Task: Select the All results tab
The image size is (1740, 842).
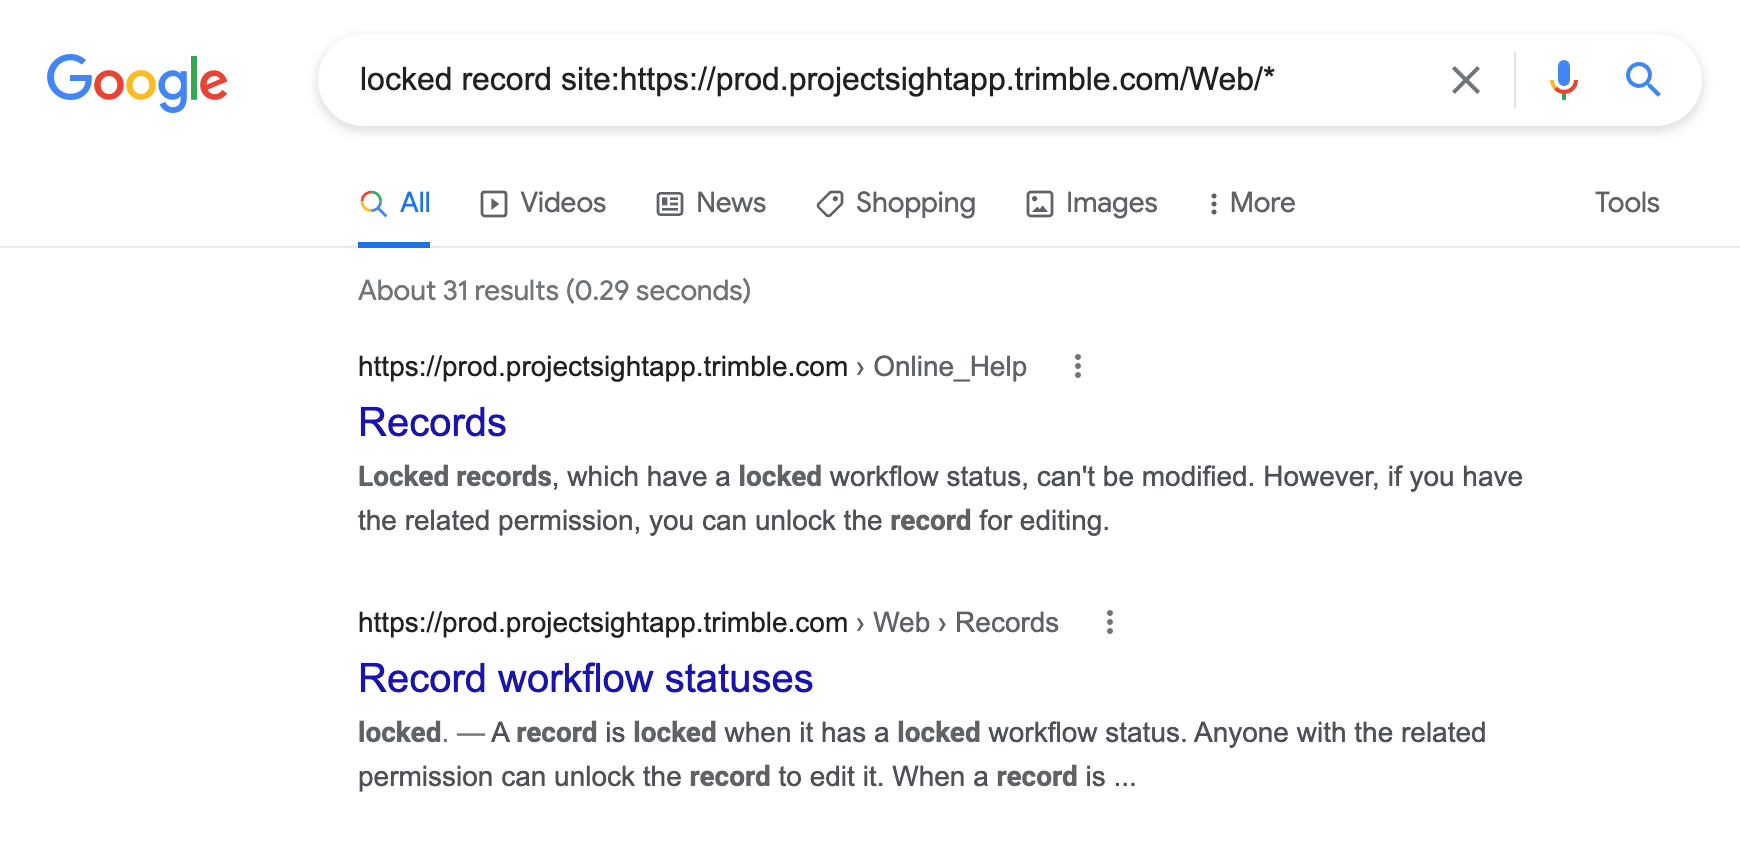Action: [395, 204]
